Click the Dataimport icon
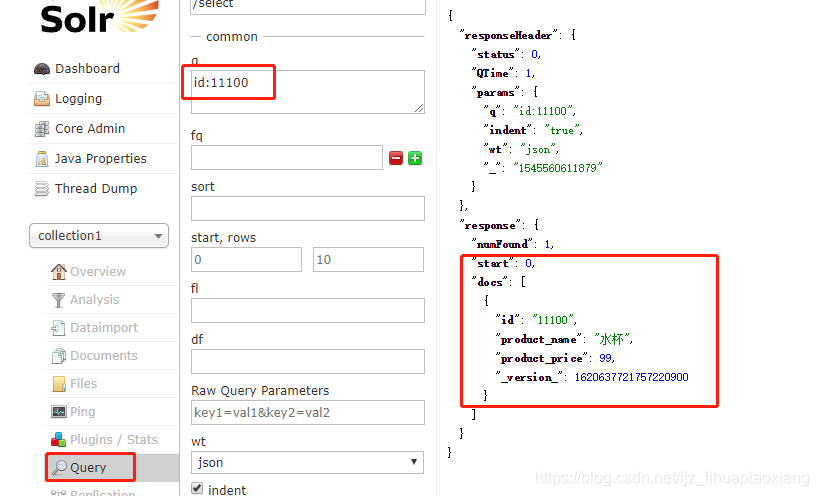The height and width of the screenshot is (496, 818). [x=58, y=328]
